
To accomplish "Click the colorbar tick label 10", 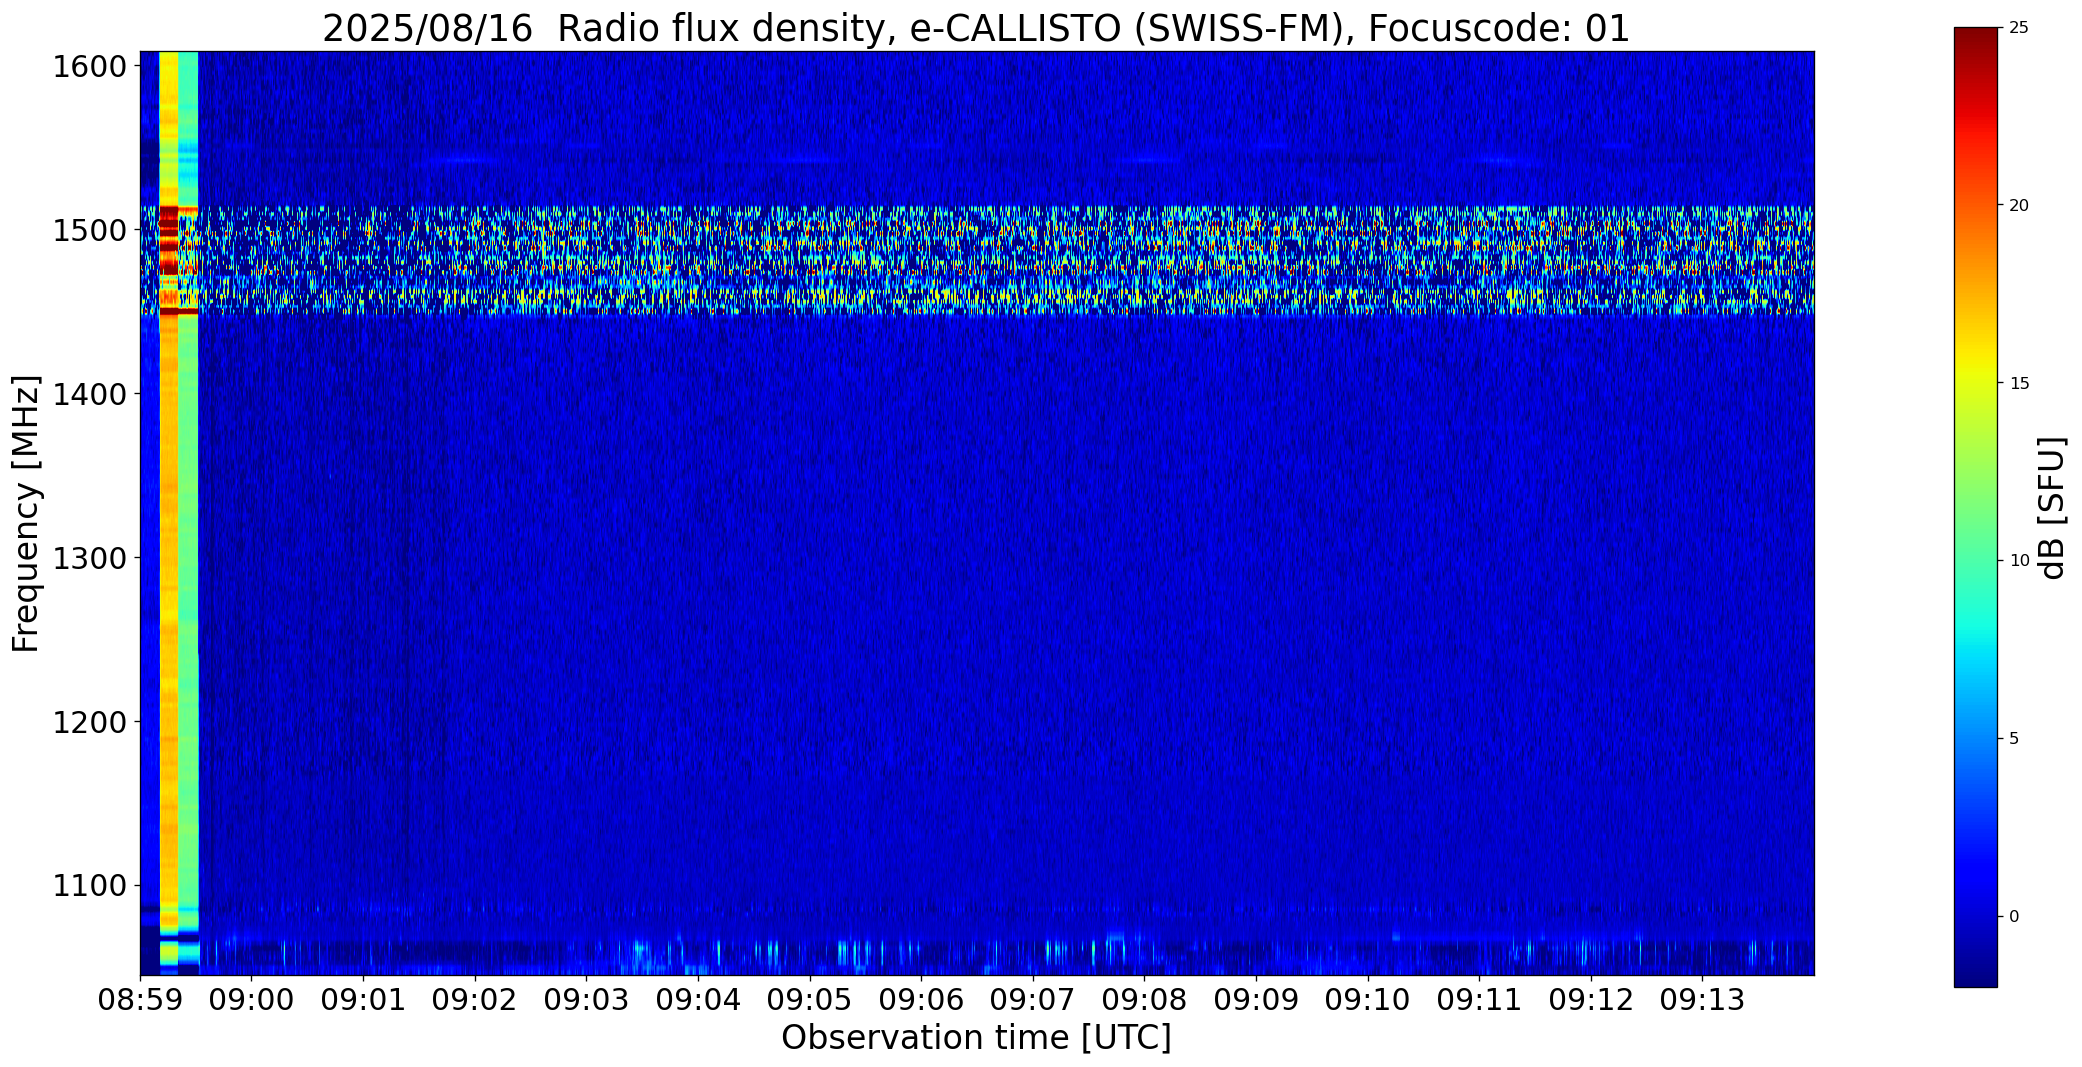I will pos(2019,561).
